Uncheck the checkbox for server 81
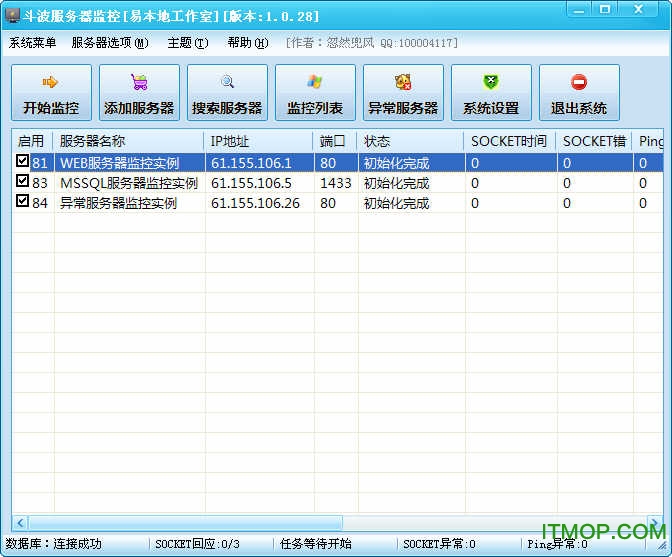The image size is (672, 557). pos(22,161)
